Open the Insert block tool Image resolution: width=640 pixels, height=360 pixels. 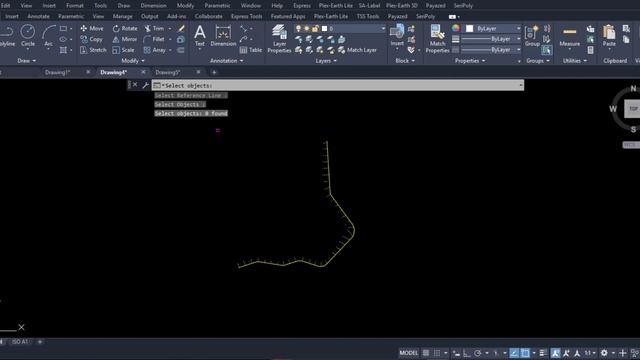397,35
